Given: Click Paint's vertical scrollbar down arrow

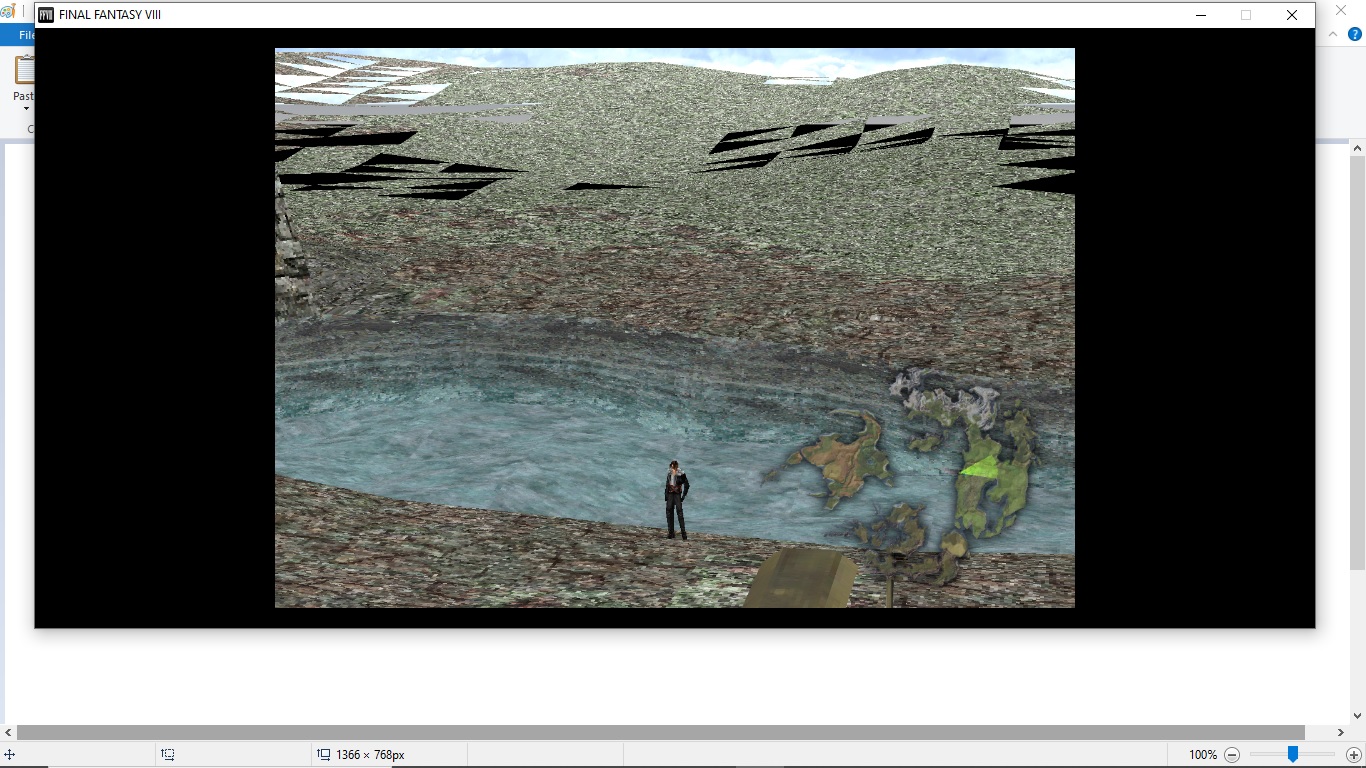Looking at the screenshot, I should [1357, 716].
